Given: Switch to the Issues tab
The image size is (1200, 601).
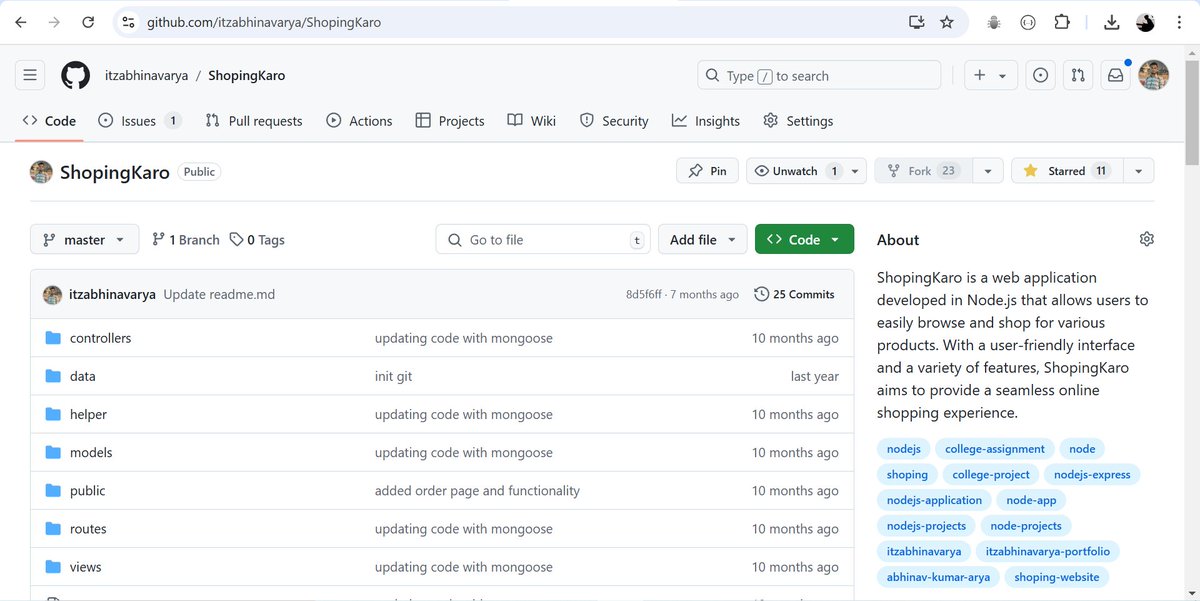Looking at the screenshot, I should 139,121.
